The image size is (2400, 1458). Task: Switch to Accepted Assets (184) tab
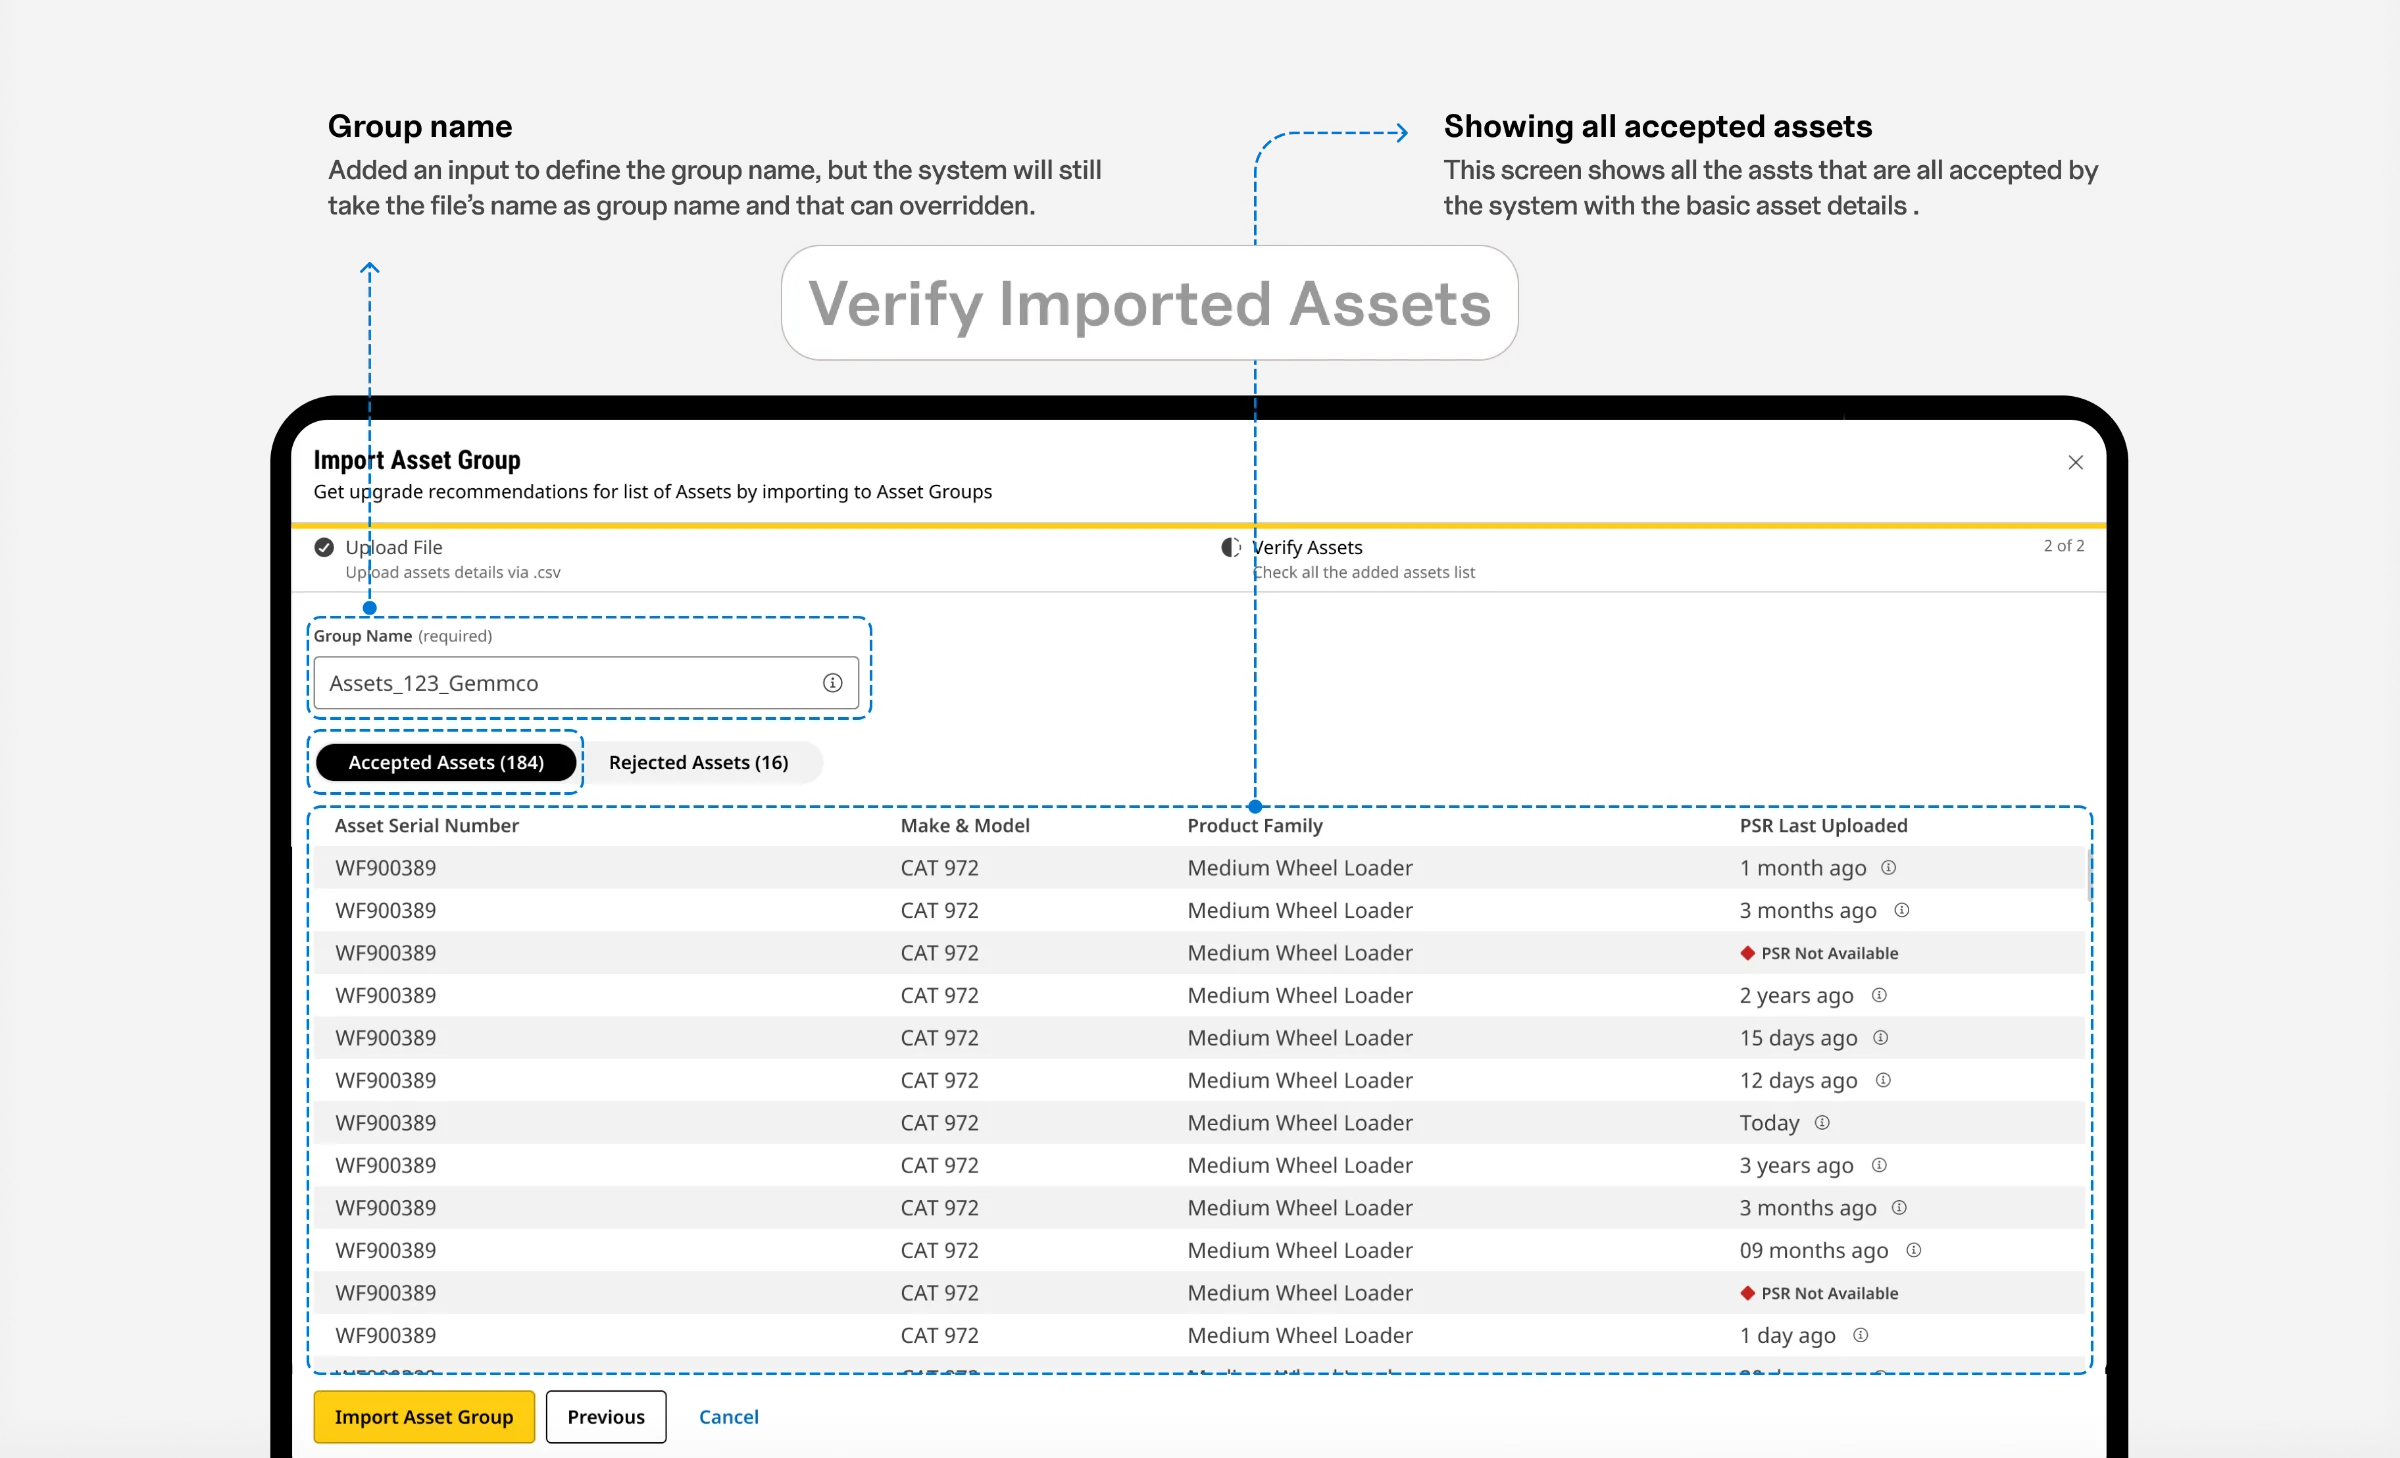446,762
